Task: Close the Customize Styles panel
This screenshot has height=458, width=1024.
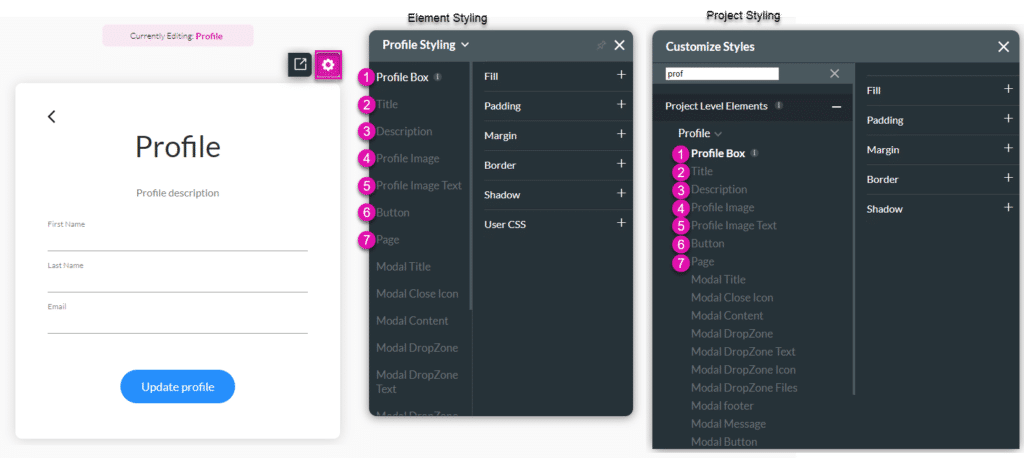Action: pos(1003,47)
